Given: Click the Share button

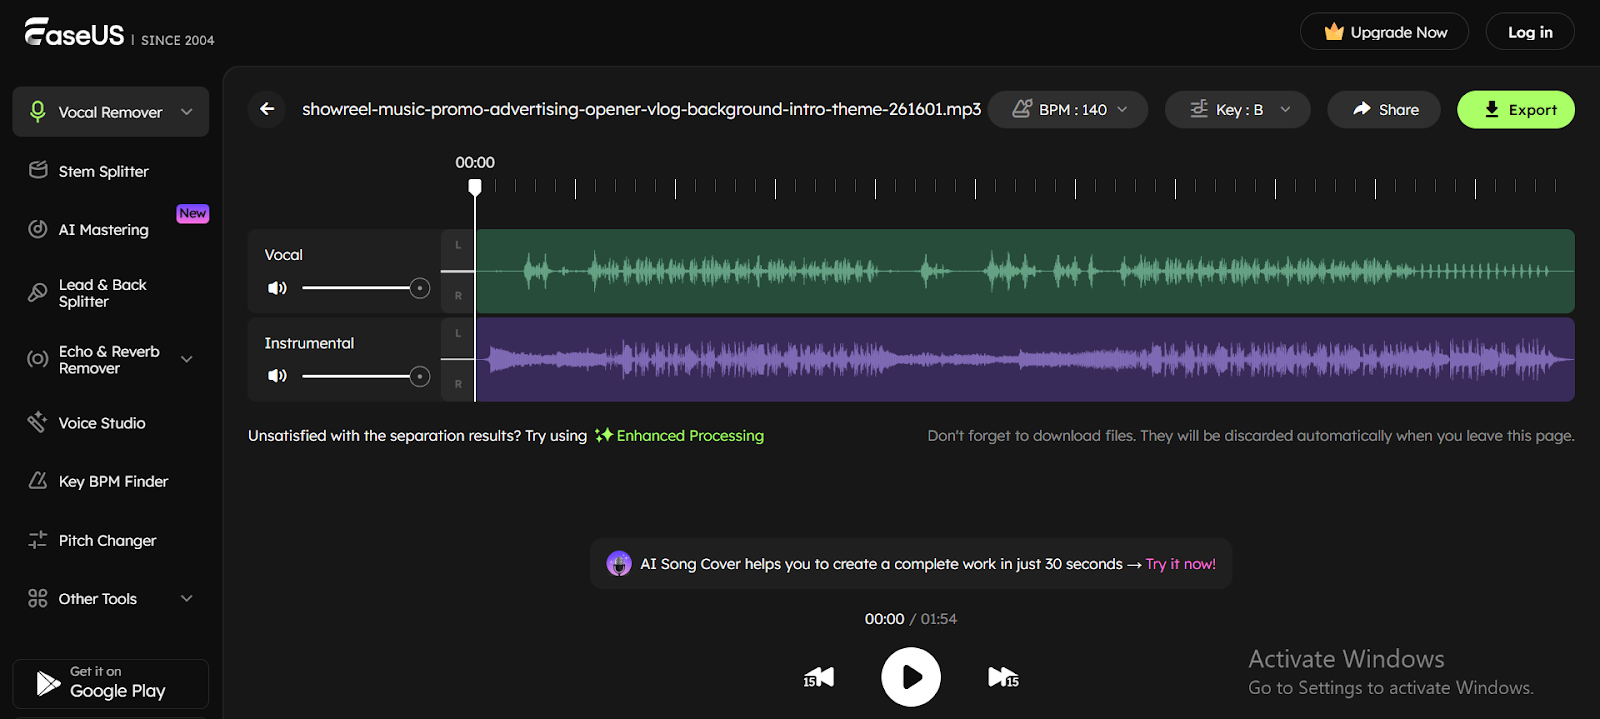Looking at the screenshot, I should coord(1384,110).
